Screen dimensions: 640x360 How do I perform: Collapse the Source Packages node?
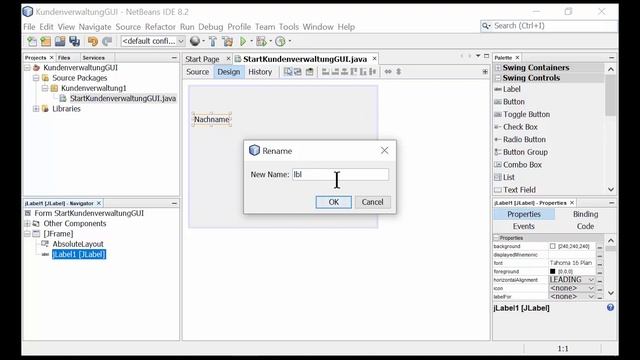pos(36,78)
